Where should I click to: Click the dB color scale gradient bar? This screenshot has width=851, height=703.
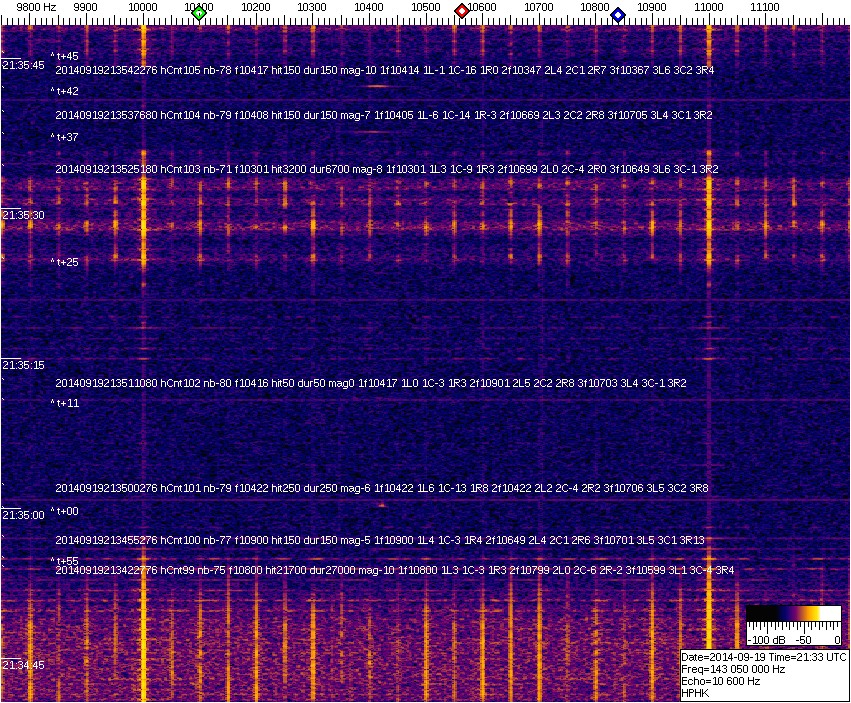click(x=792, y=614)
